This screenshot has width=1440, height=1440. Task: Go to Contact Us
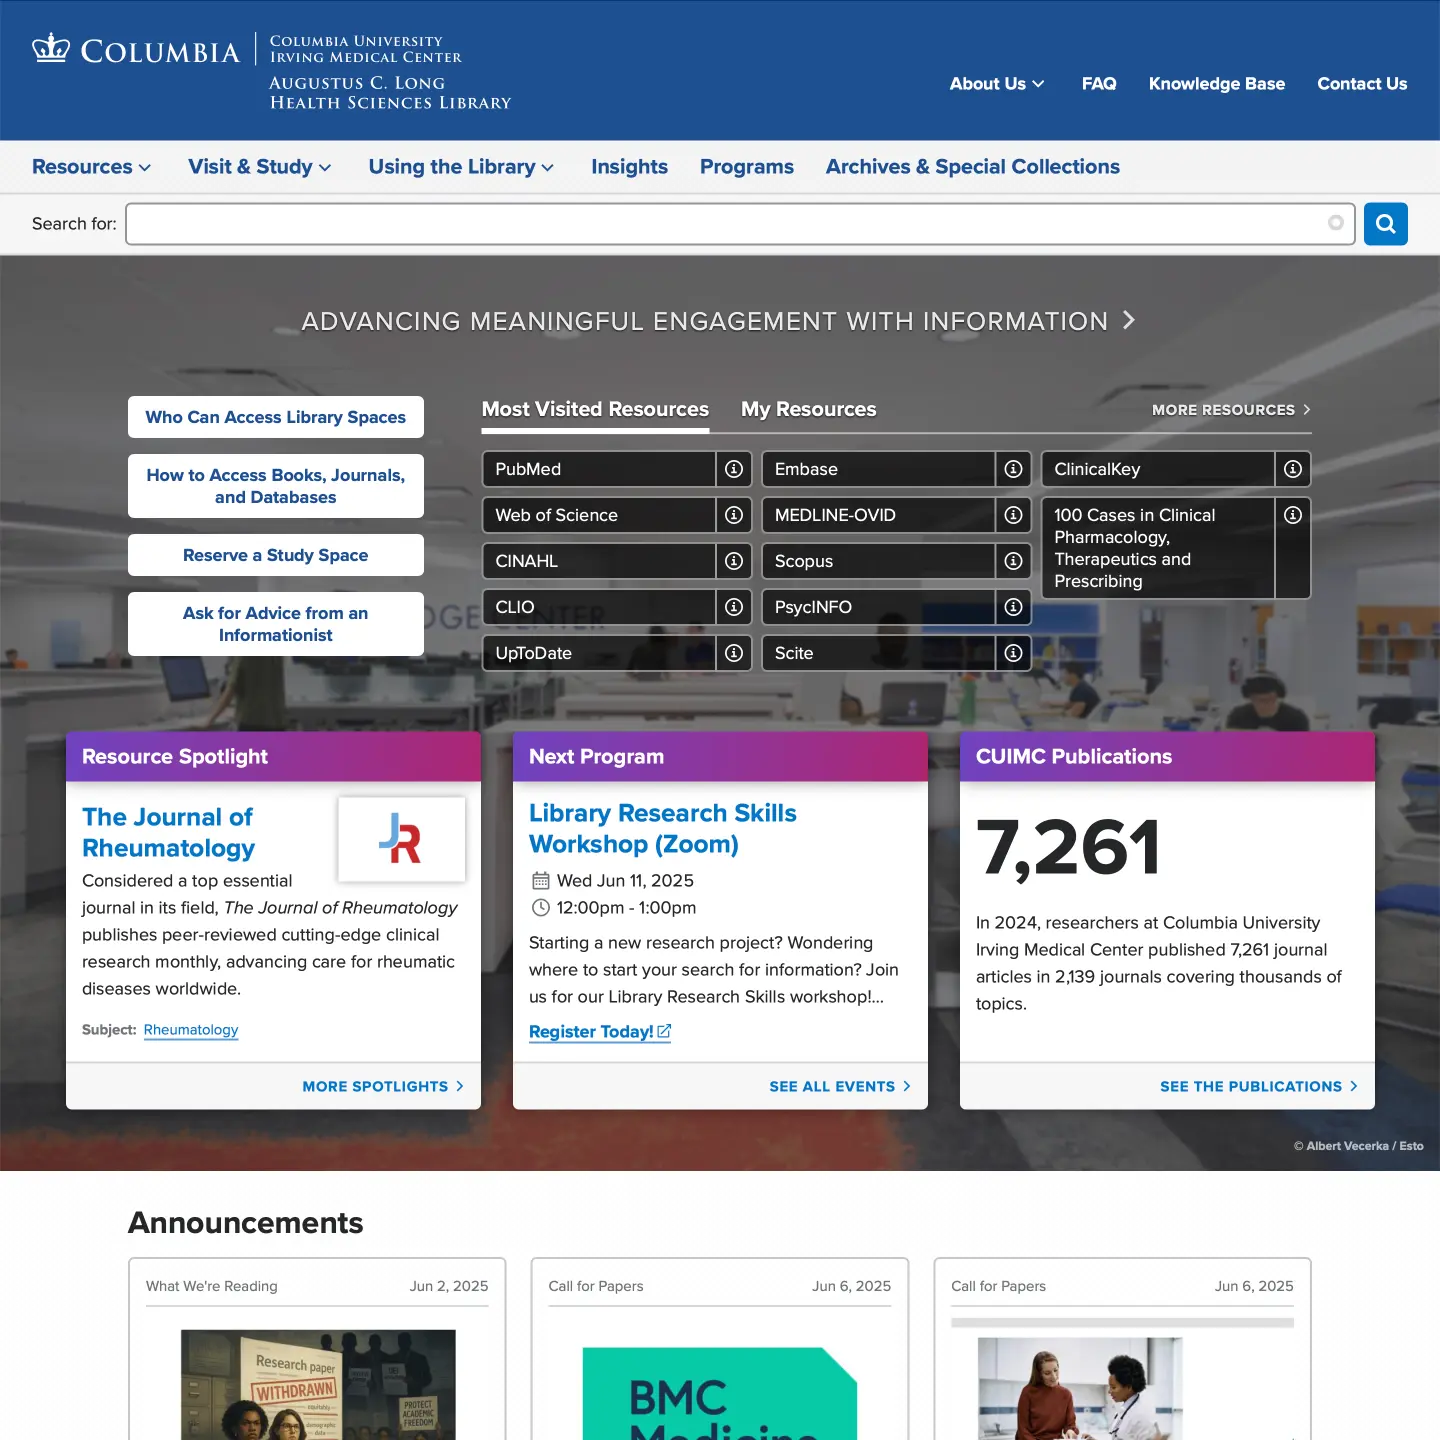(1362, 84)
